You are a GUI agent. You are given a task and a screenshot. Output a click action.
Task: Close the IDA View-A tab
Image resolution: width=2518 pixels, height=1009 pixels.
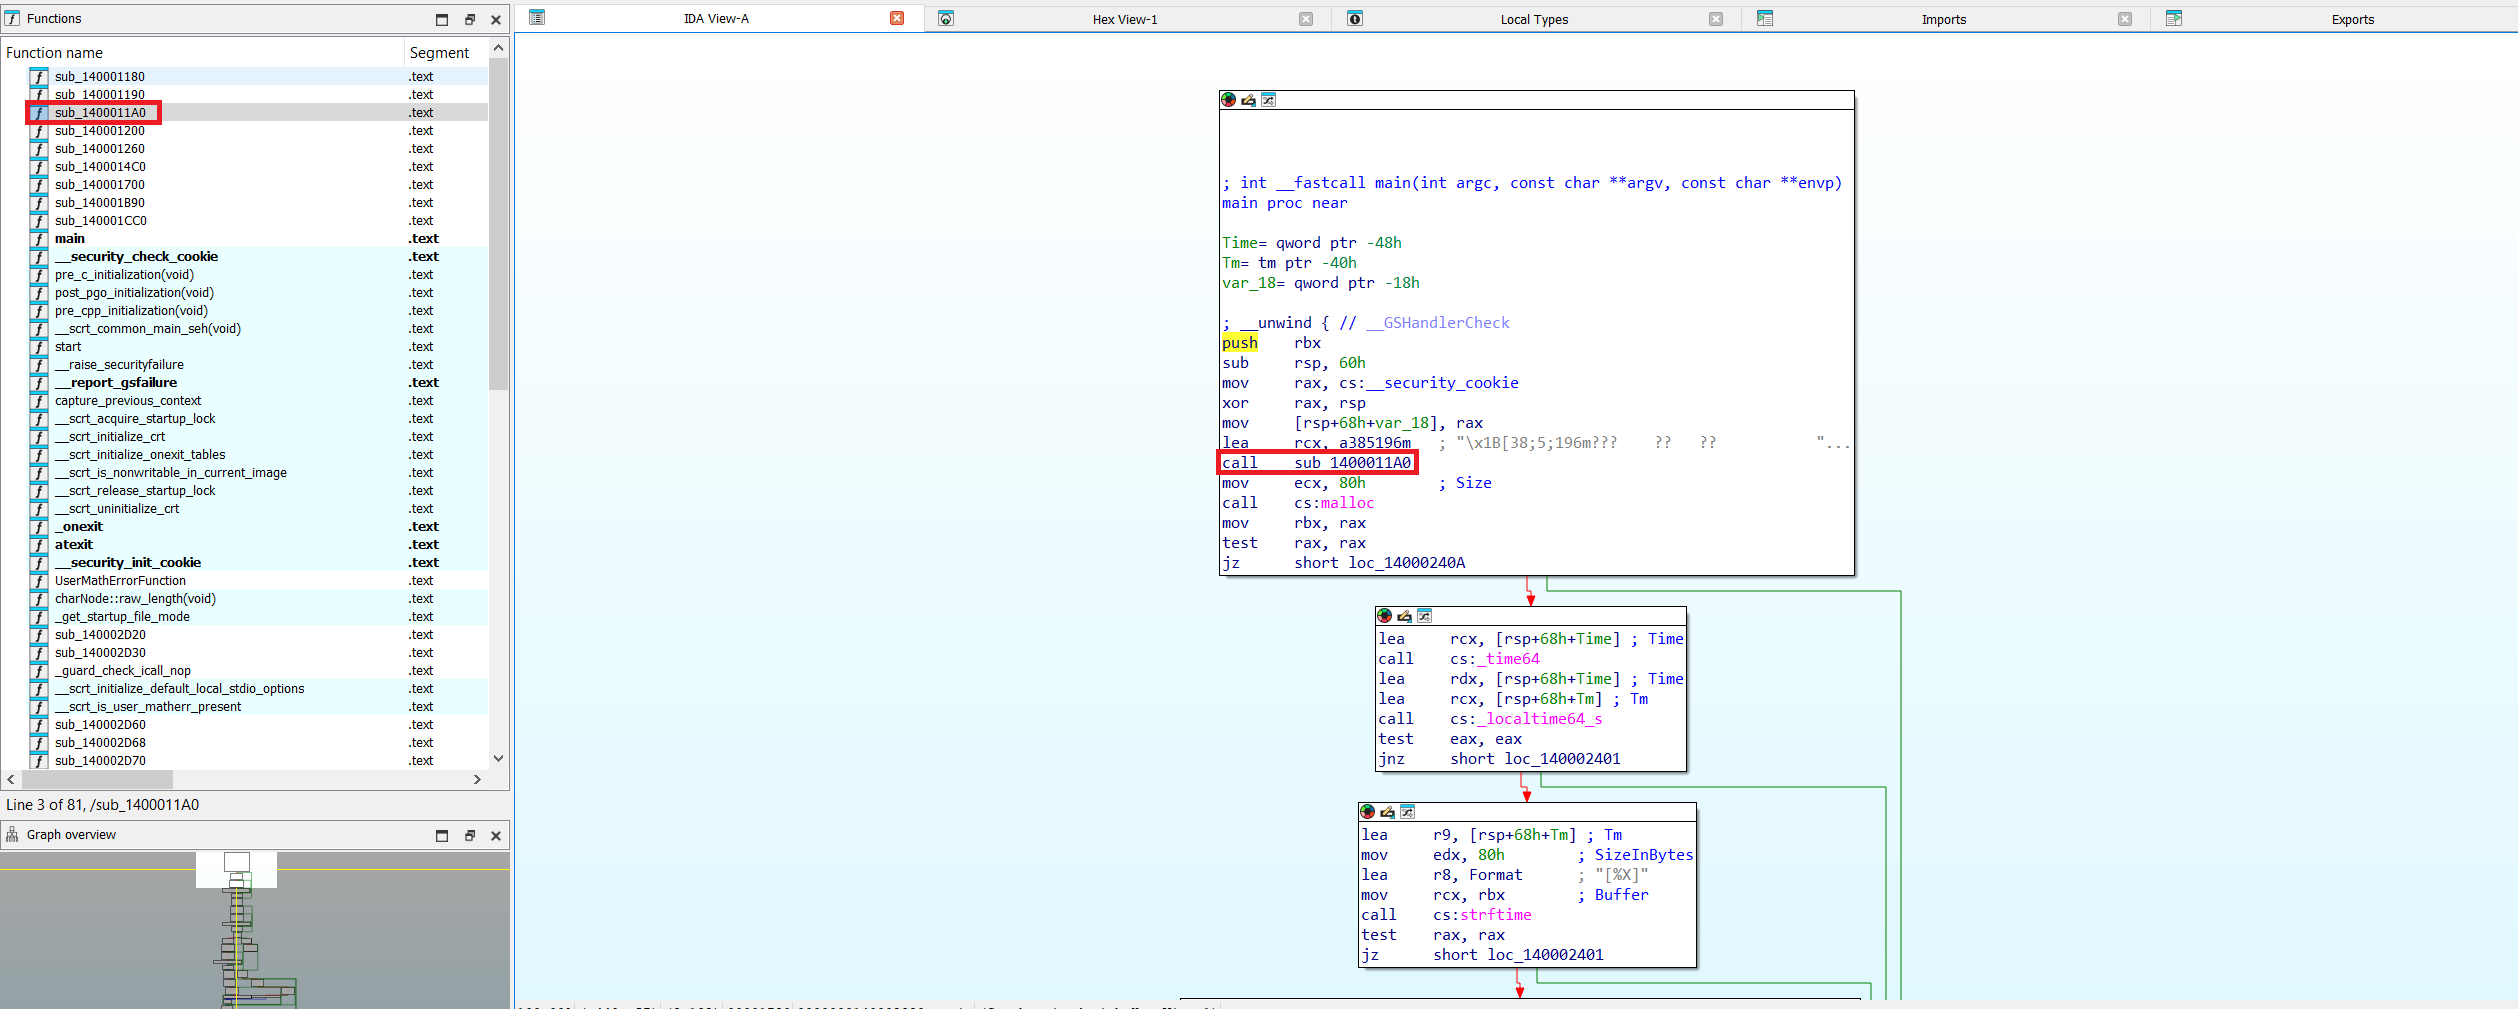[x=897, y=18]
